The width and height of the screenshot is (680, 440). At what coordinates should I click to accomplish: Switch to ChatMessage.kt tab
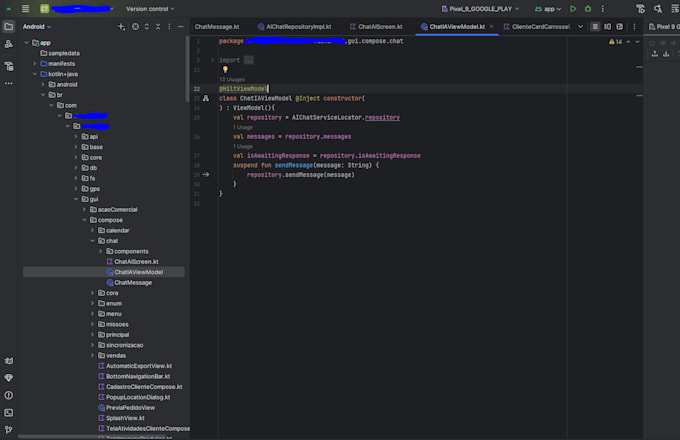pos(216,27)
